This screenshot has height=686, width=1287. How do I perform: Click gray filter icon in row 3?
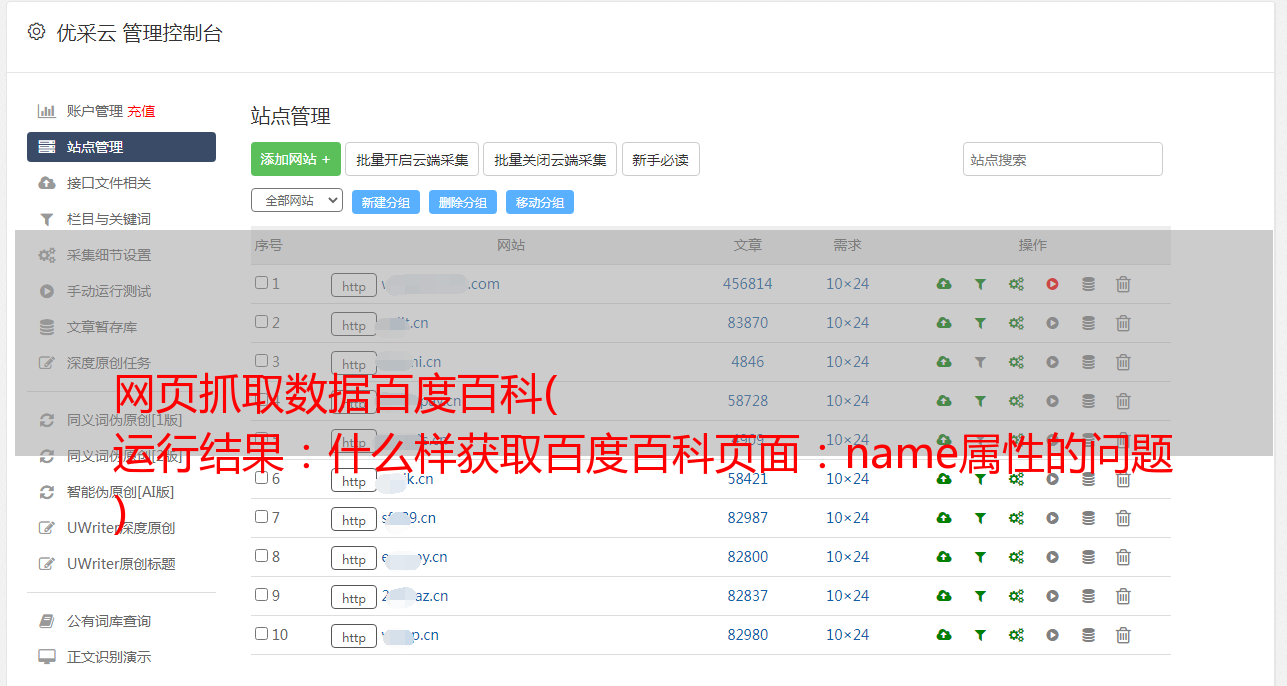tap(980, 362)
